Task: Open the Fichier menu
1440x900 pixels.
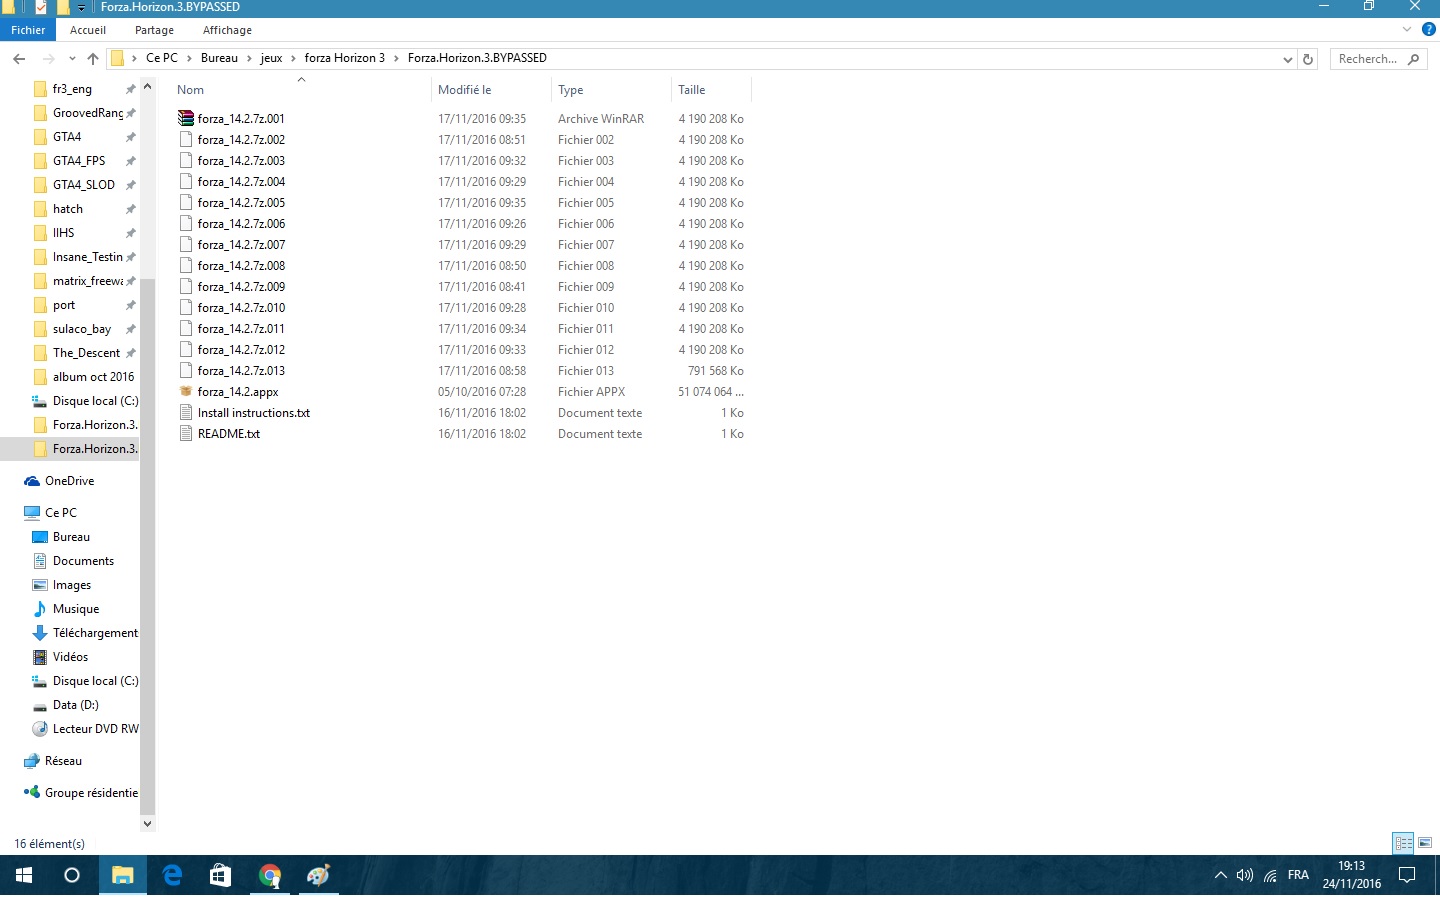Action: point(28,30)
